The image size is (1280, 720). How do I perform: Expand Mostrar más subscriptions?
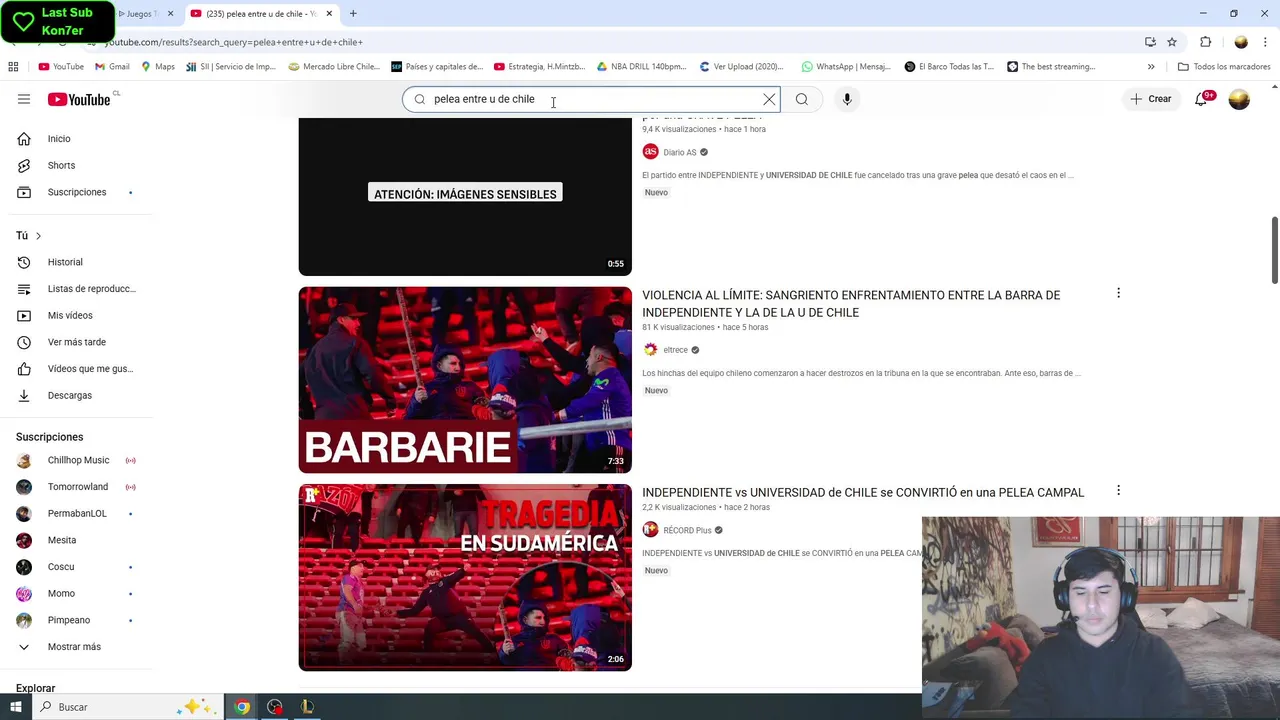click(x=76, y=647)
